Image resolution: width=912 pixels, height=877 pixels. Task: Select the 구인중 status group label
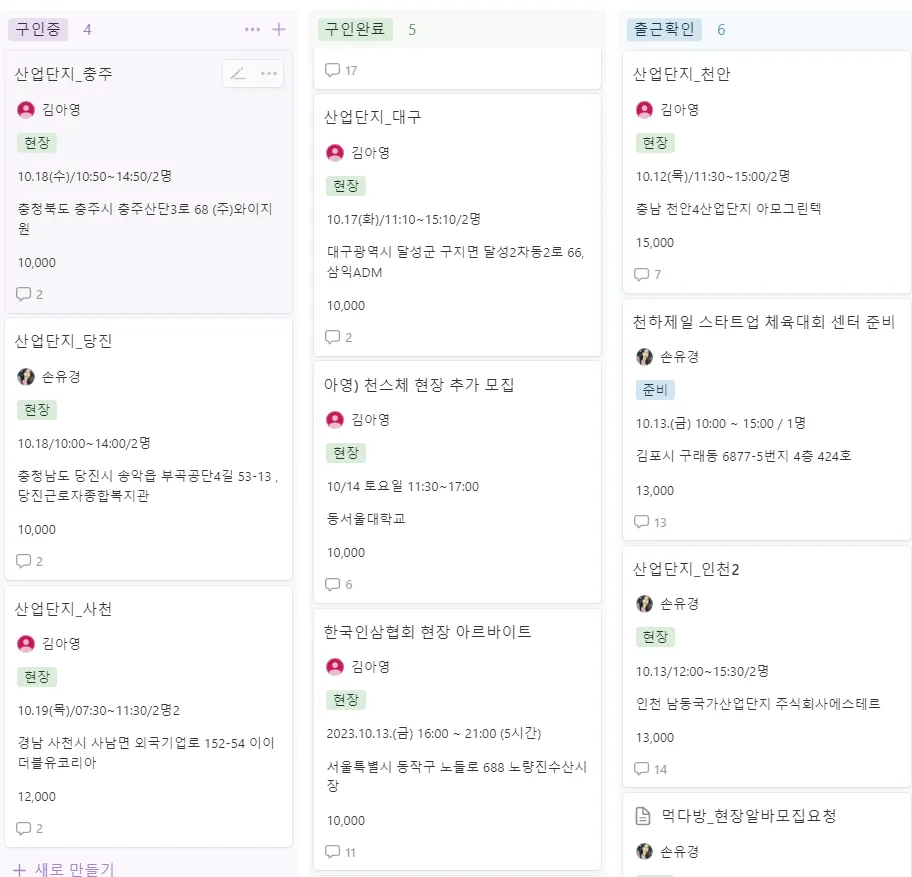[x=38, y=30]
